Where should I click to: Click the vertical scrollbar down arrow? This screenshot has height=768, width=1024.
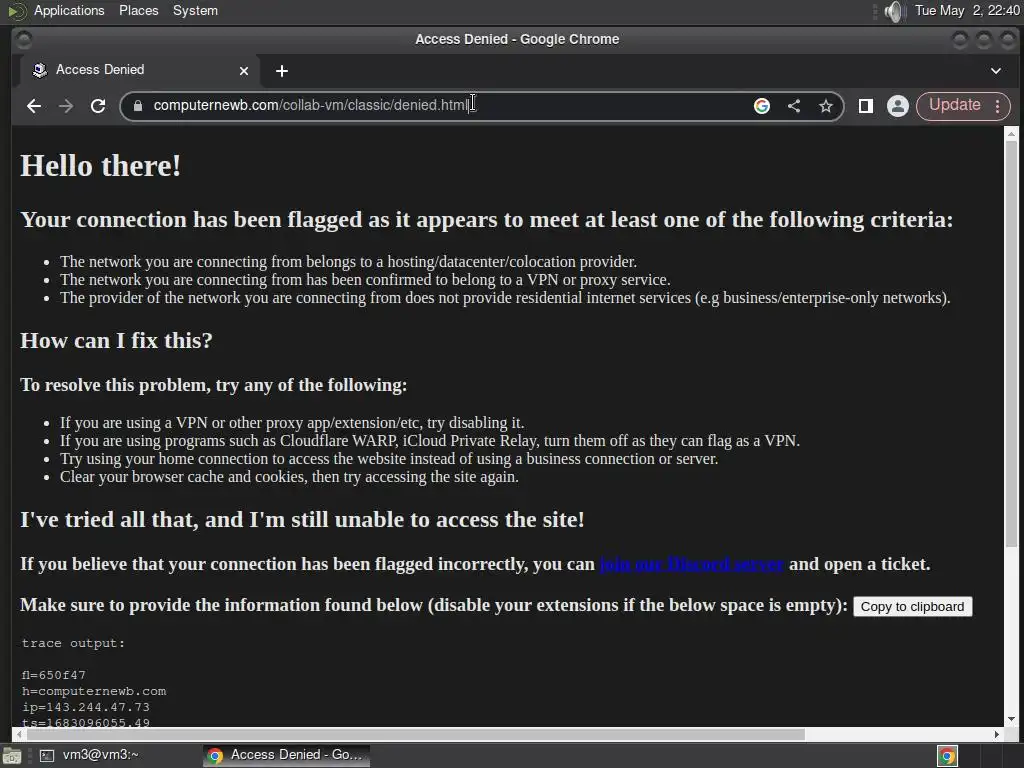1012,719
